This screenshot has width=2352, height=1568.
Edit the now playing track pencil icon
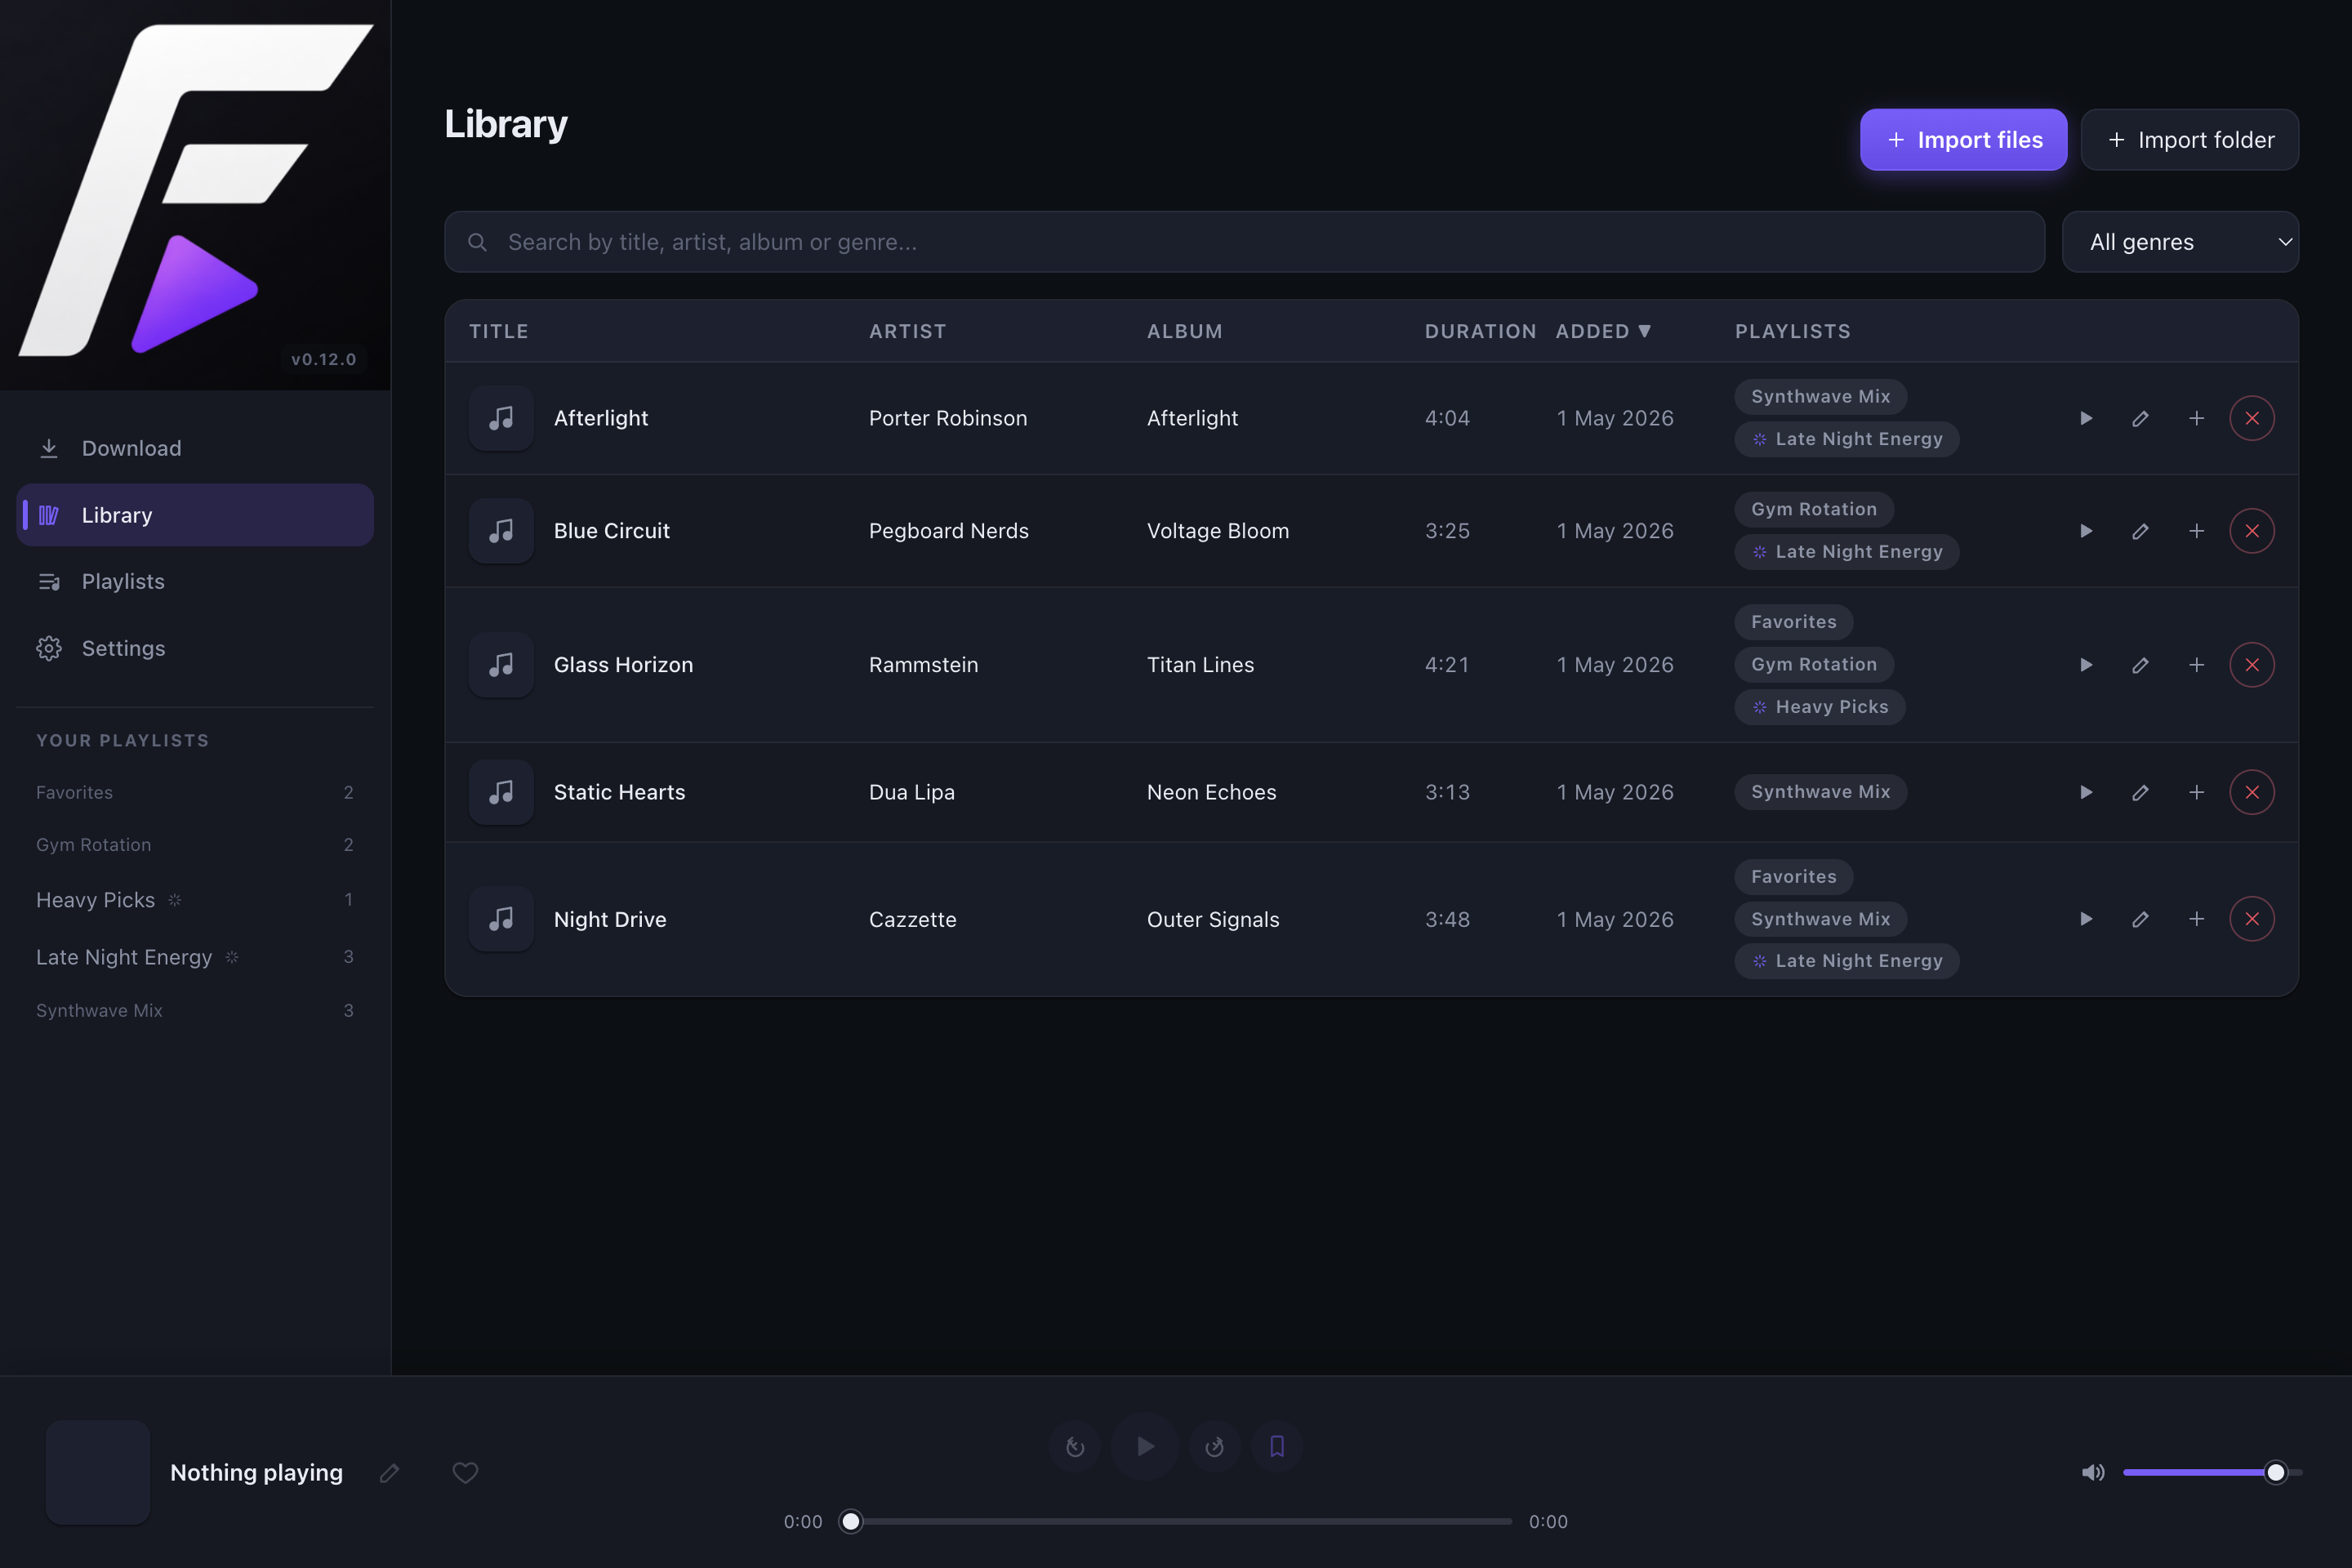(390, 1473)
